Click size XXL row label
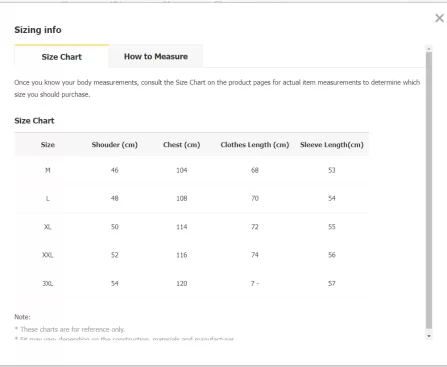This screenshot has height=367, width=447. tap(48, 255)
